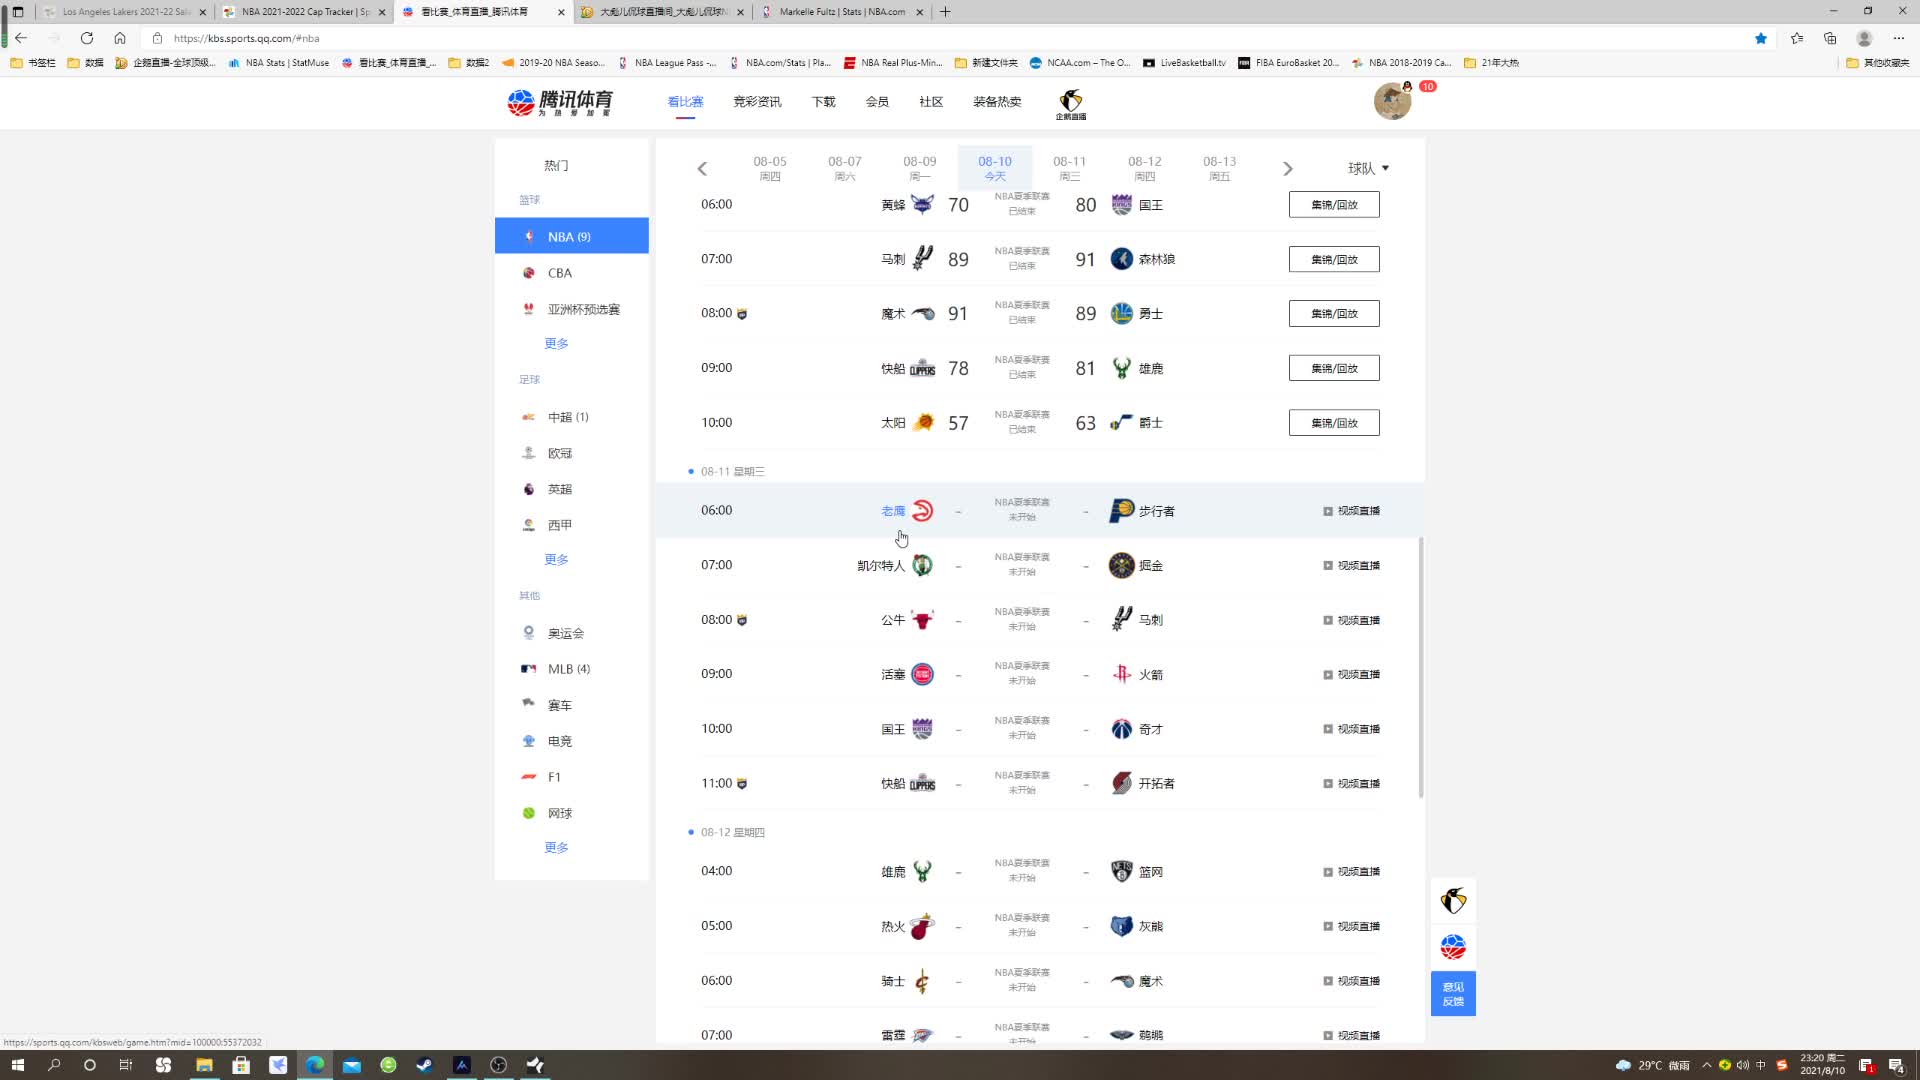Click the user avatar with notification badge
This screenshot has height=1080, width=1920.
(x=1392, y=101)
